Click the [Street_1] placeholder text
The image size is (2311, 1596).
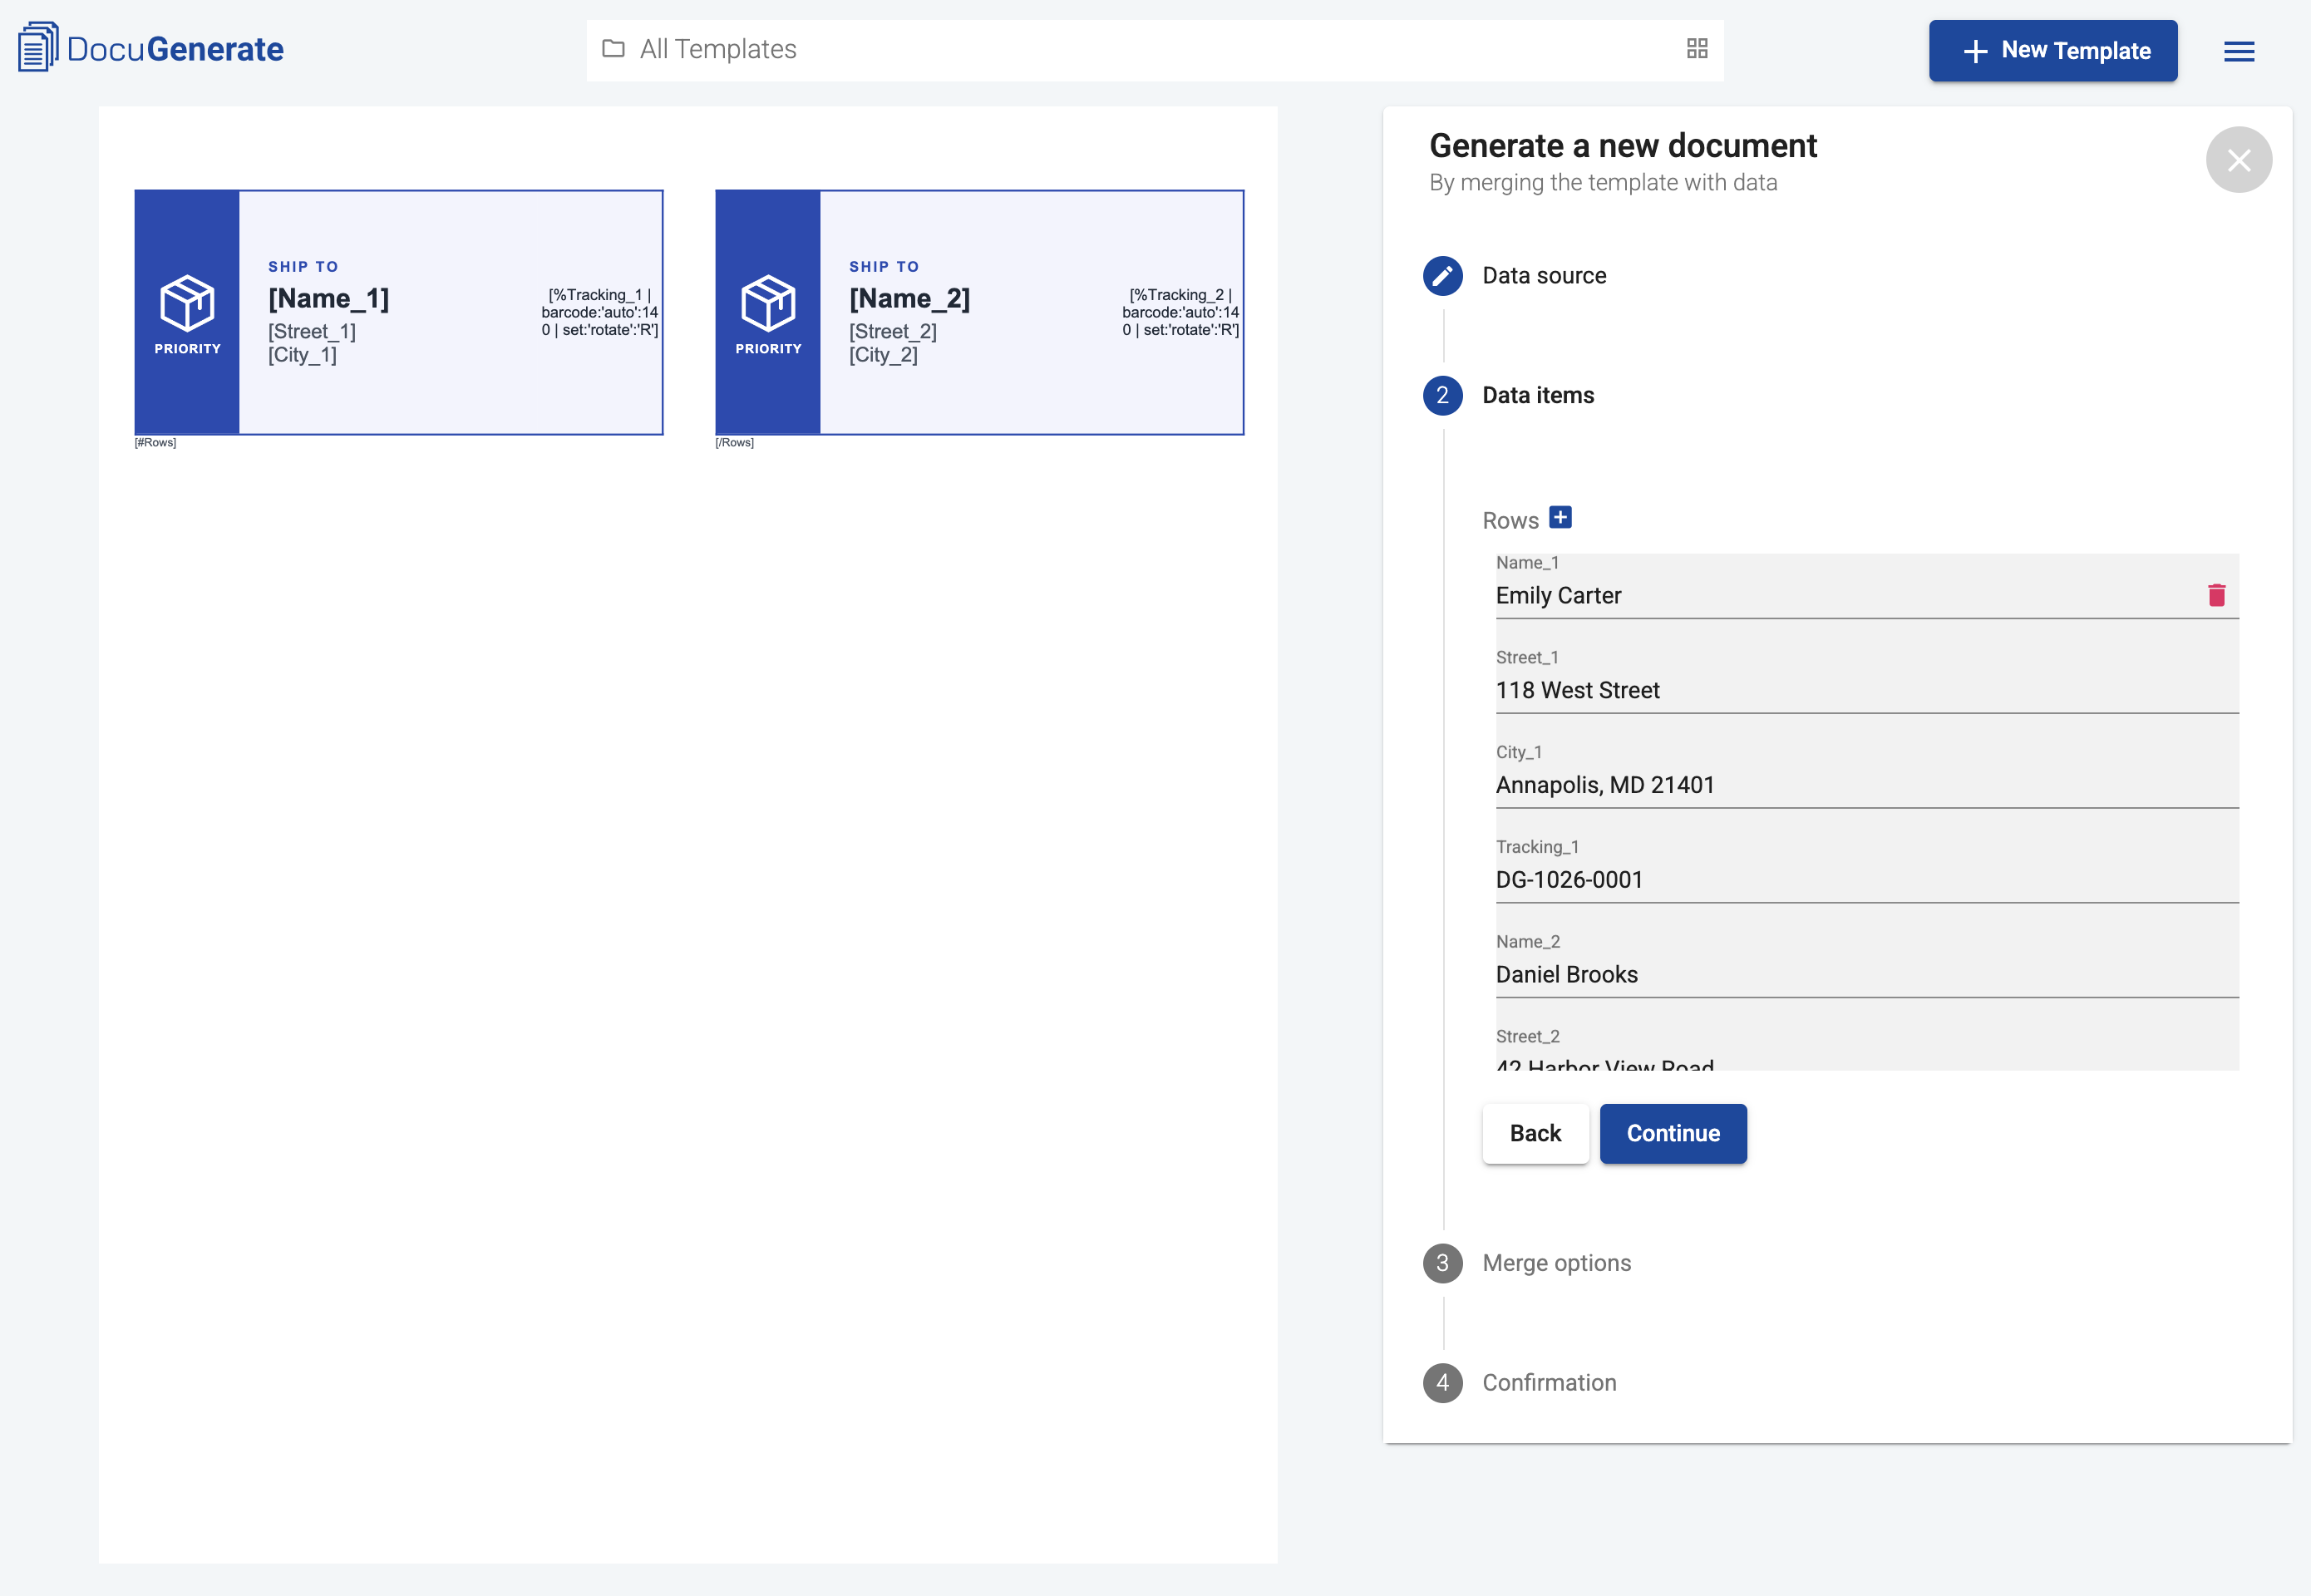(x=312, y=331)
